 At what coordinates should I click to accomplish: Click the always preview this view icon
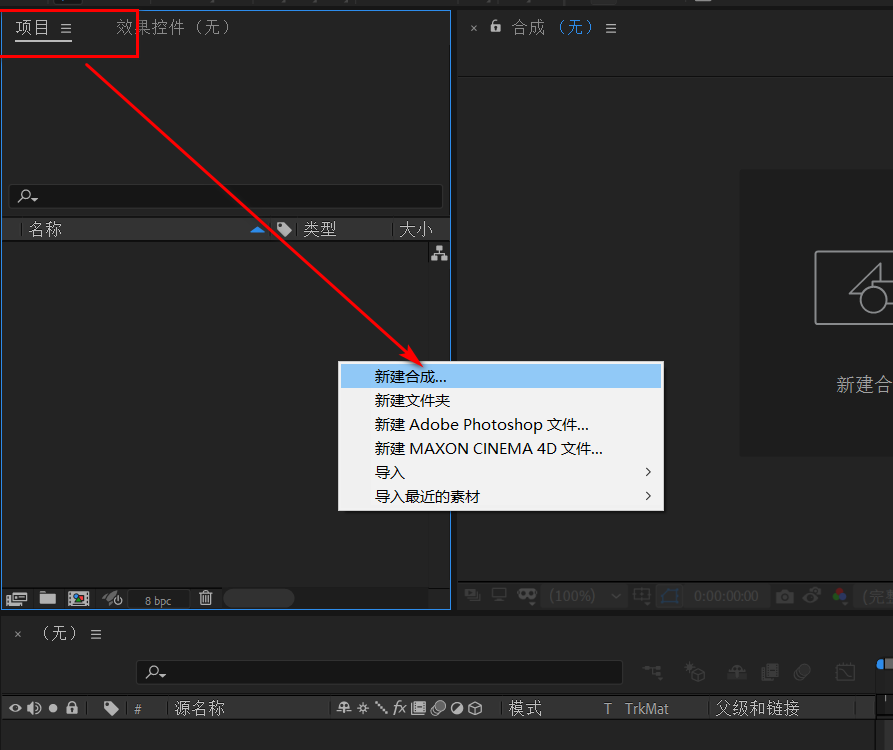point(473,596)
